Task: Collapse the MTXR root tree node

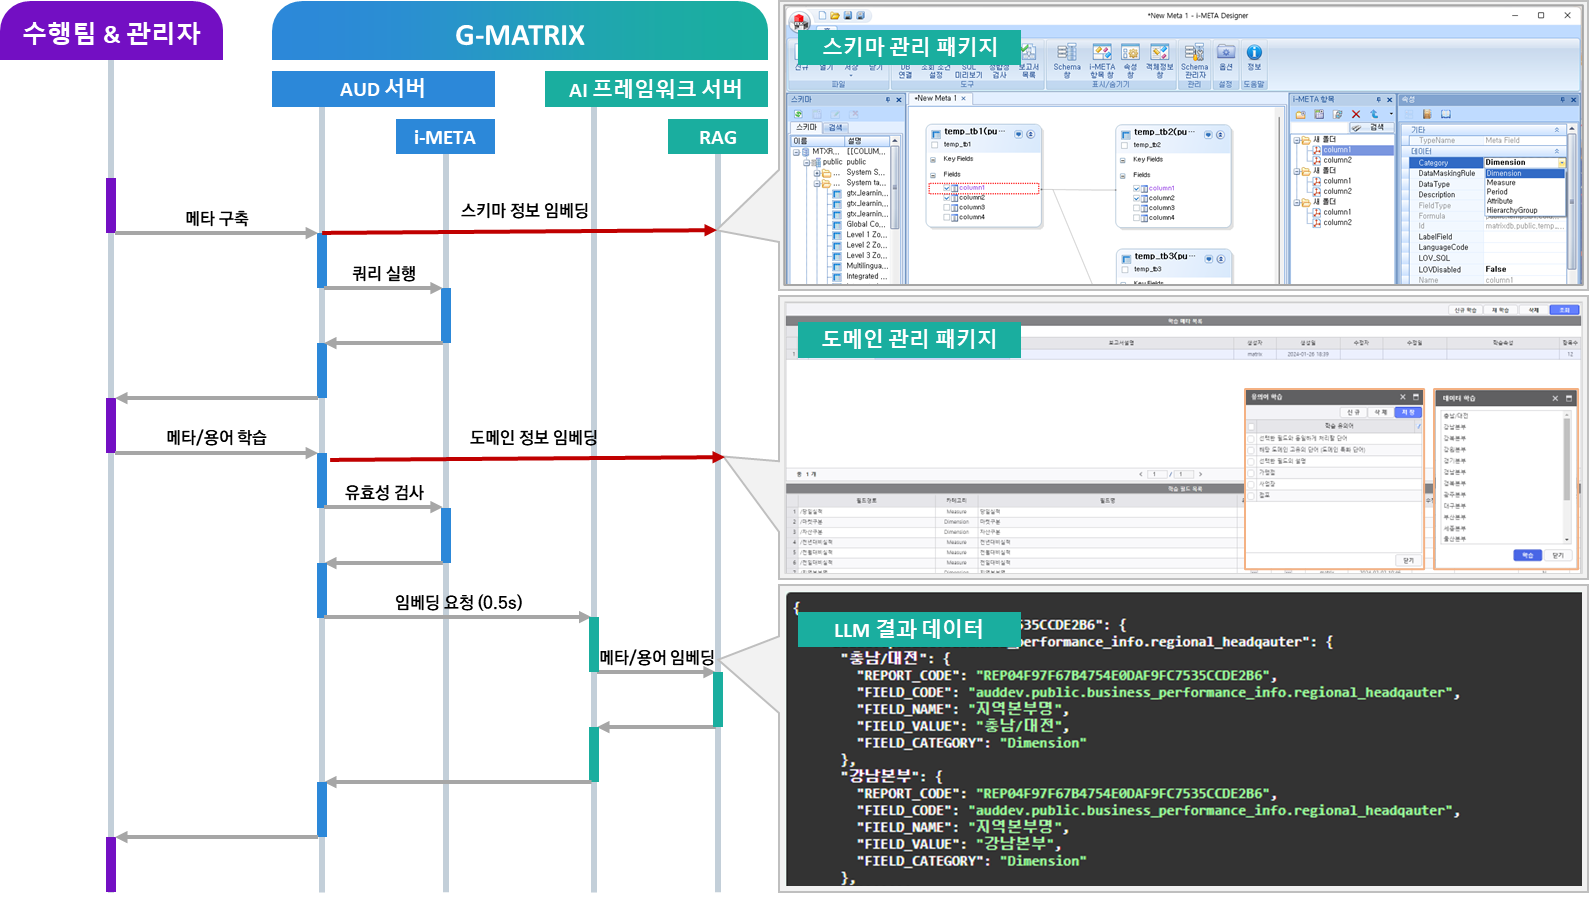Action: click(x=796, y=152)
